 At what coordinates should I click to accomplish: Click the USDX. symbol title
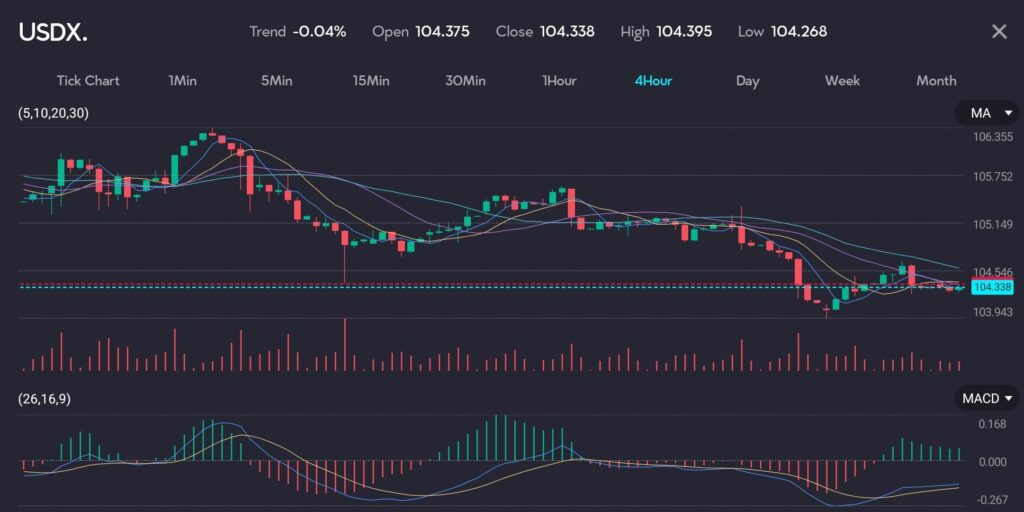pyautogui.click(x=53, y=32)
